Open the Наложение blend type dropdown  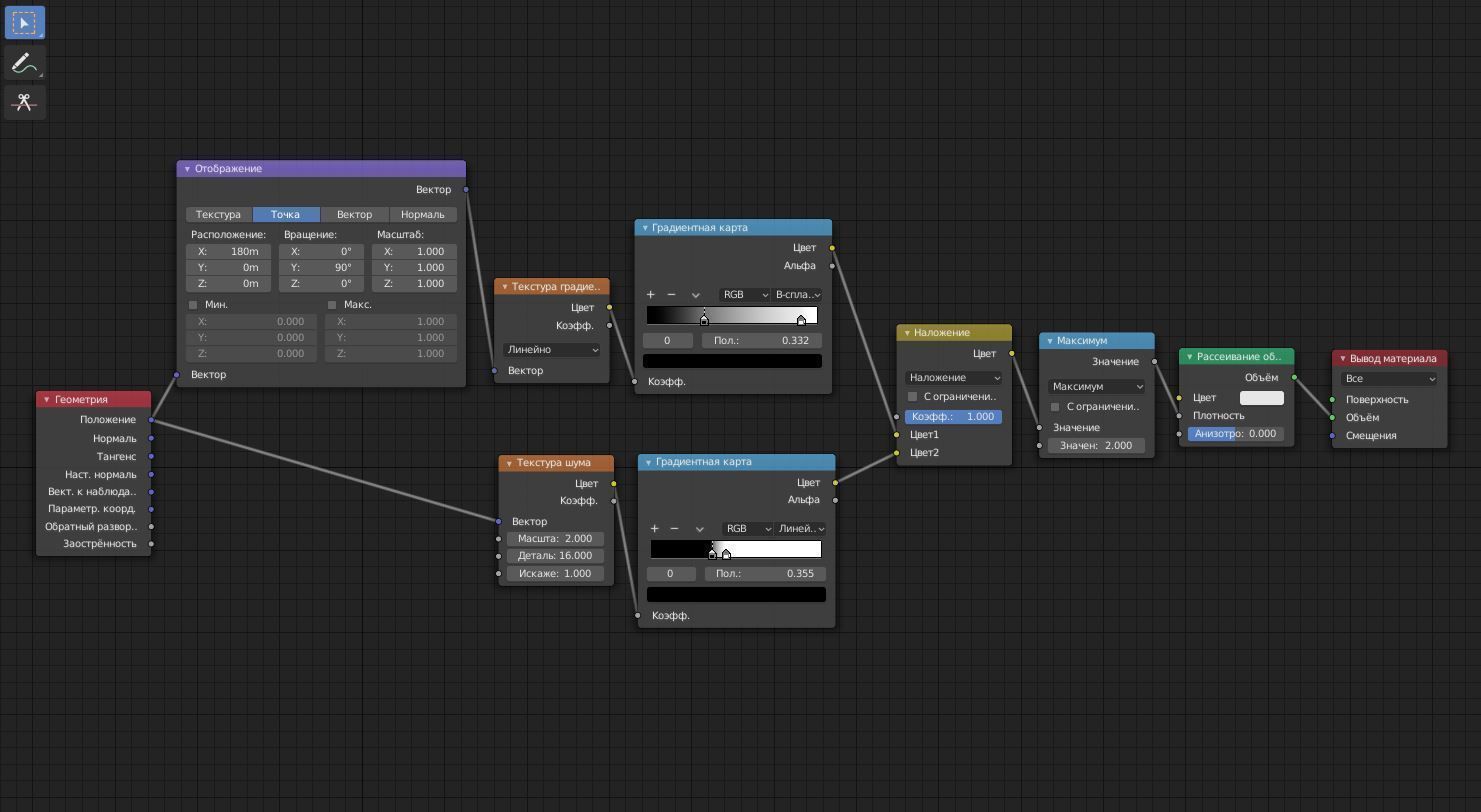[x=954, y=377]
